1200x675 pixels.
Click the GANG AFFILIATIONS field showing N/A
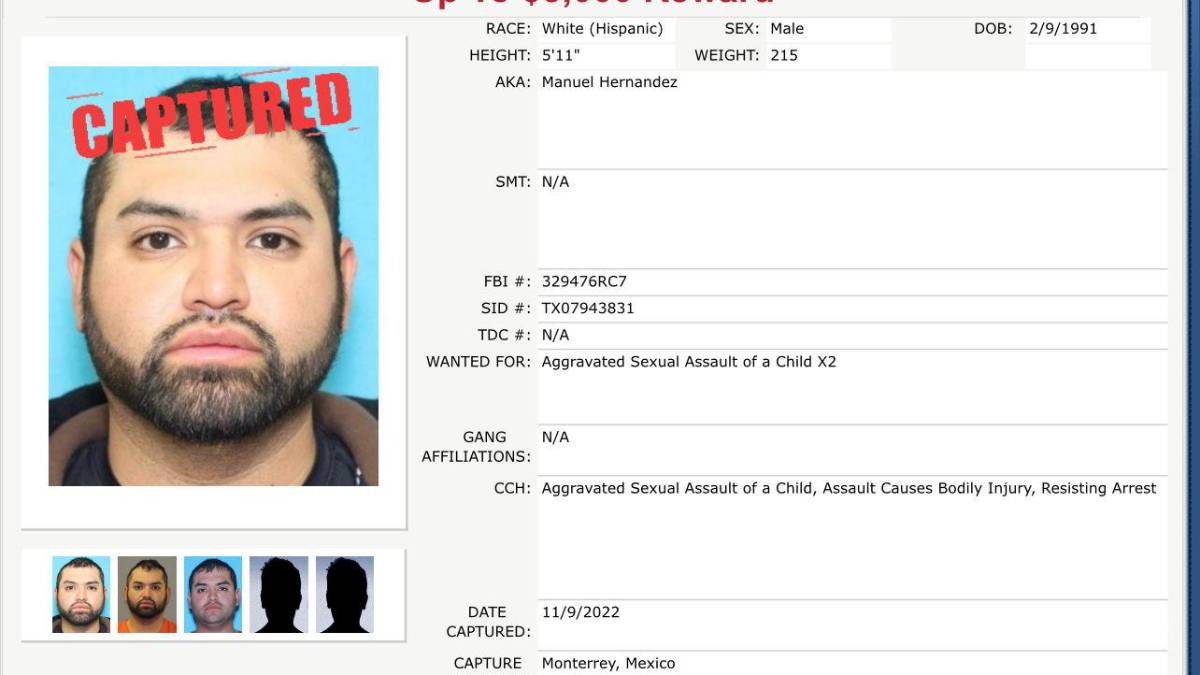tap(852, 449)
